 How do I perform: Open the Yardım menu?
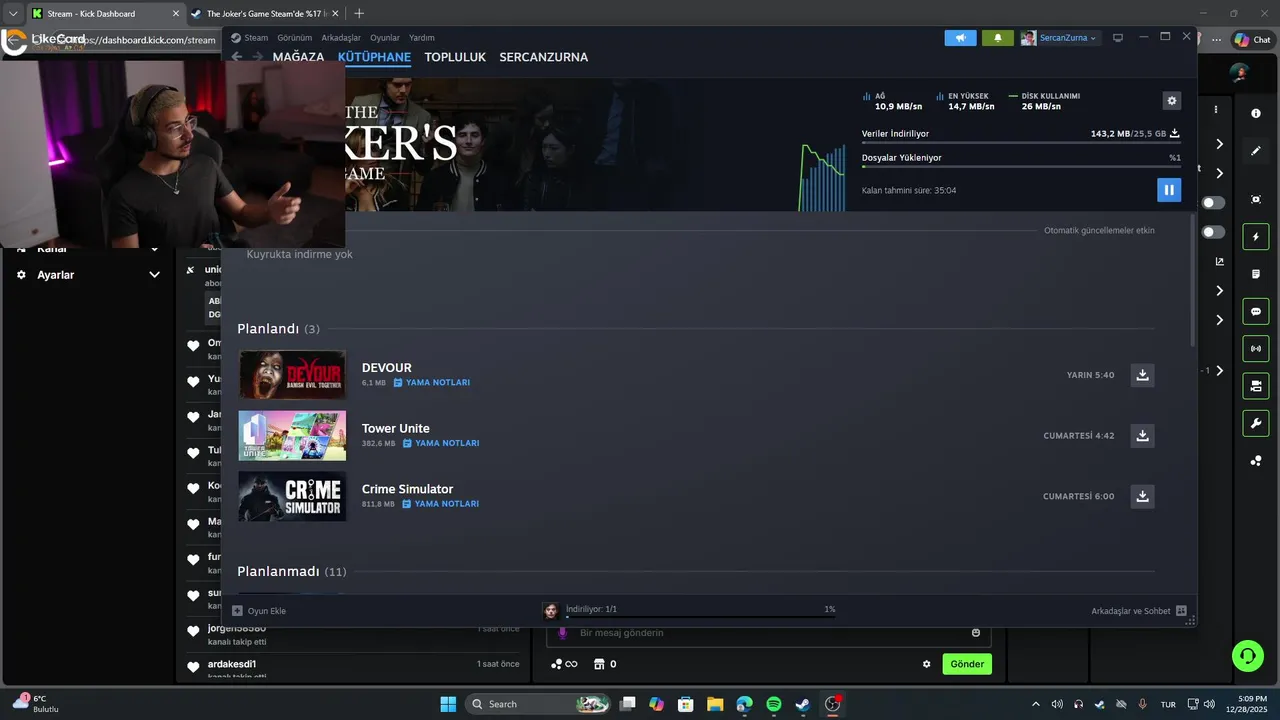tap(422, 38)
